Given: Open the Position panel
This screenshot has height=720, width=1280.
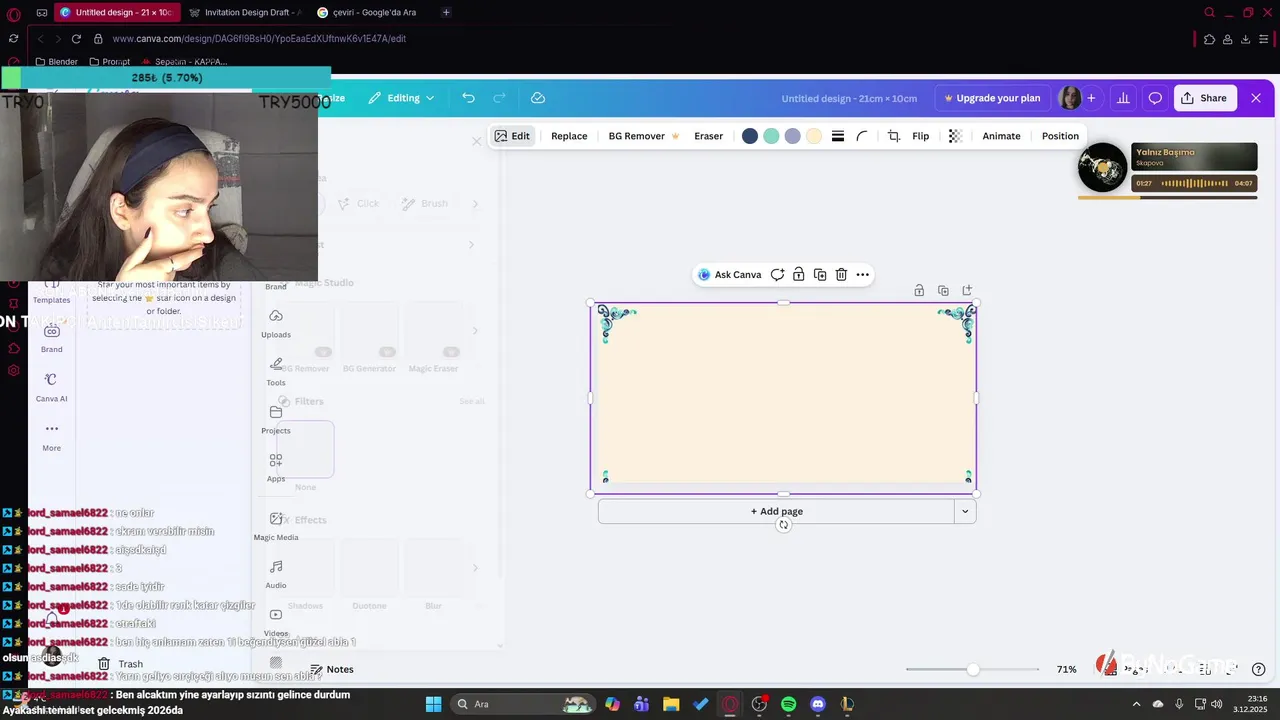Looking at the screenshot, I should pos(1060,136).
